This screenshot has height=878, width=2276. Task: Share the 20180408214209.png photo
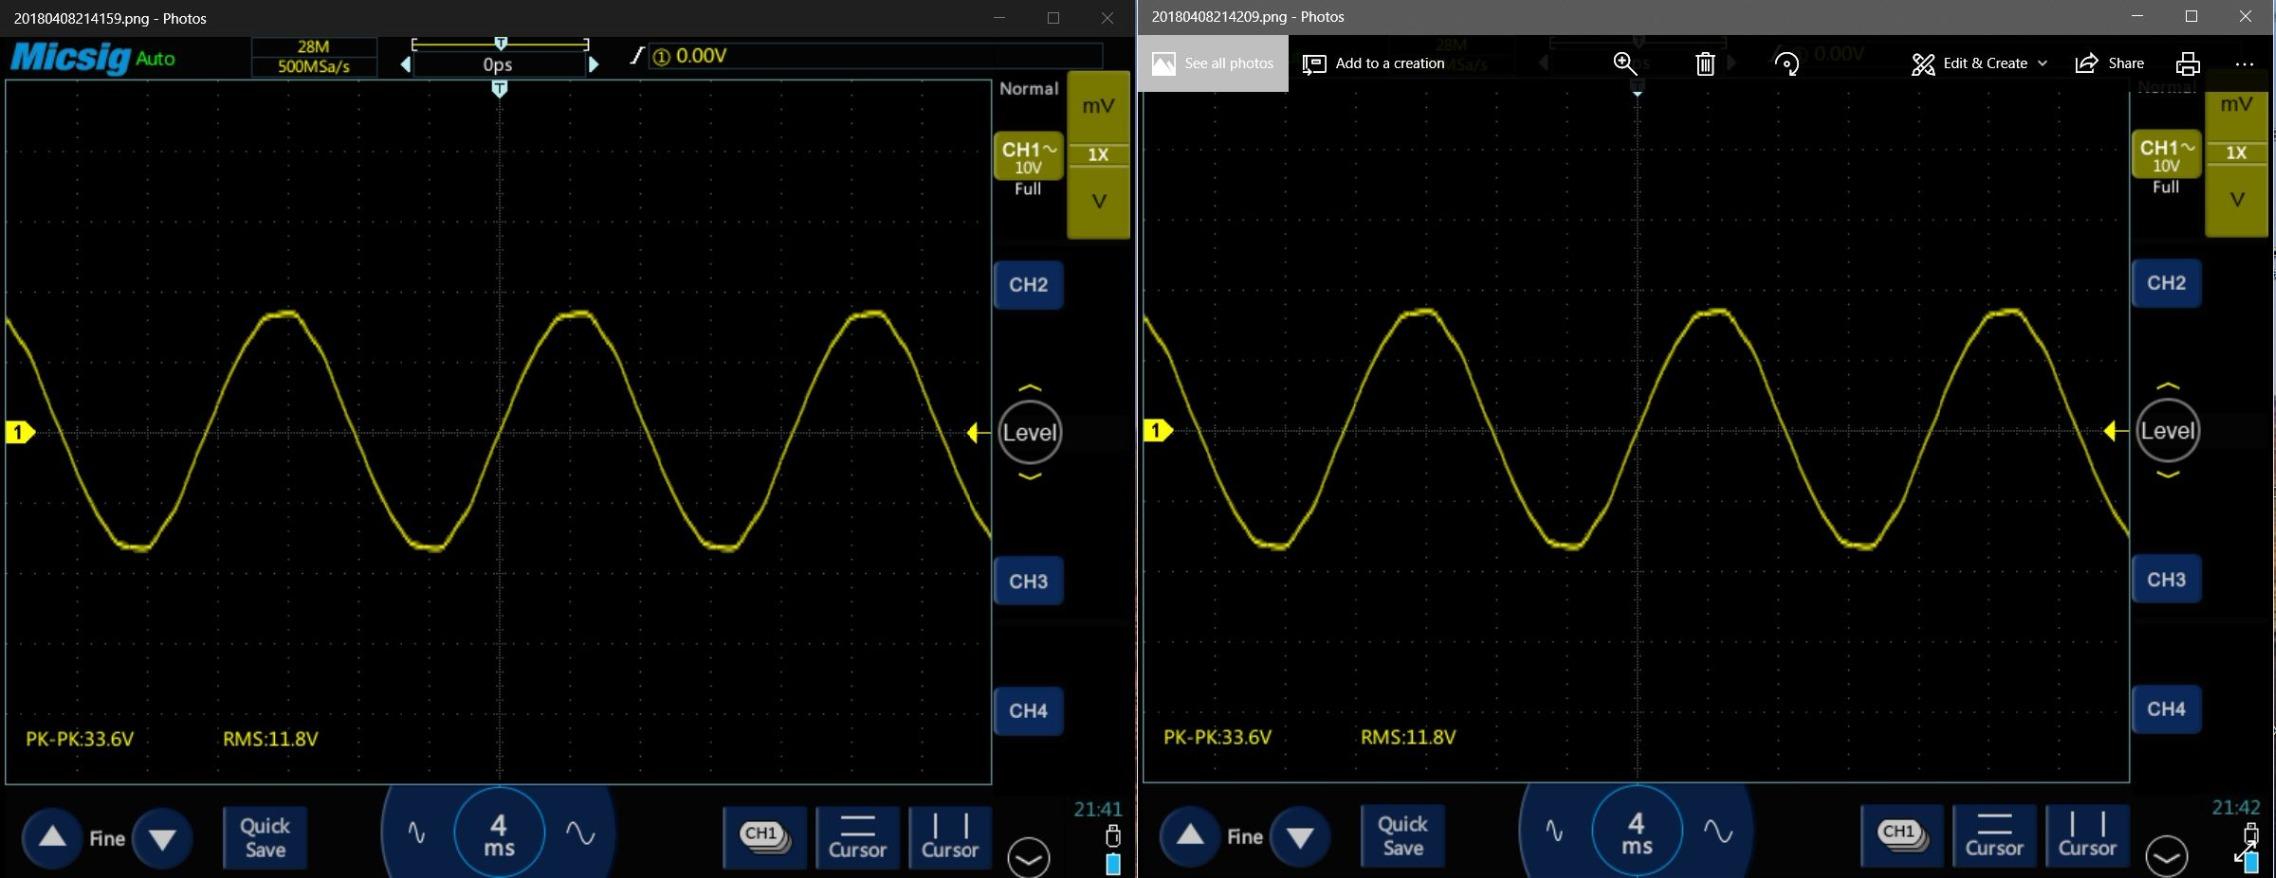[x=2109, y=63]
